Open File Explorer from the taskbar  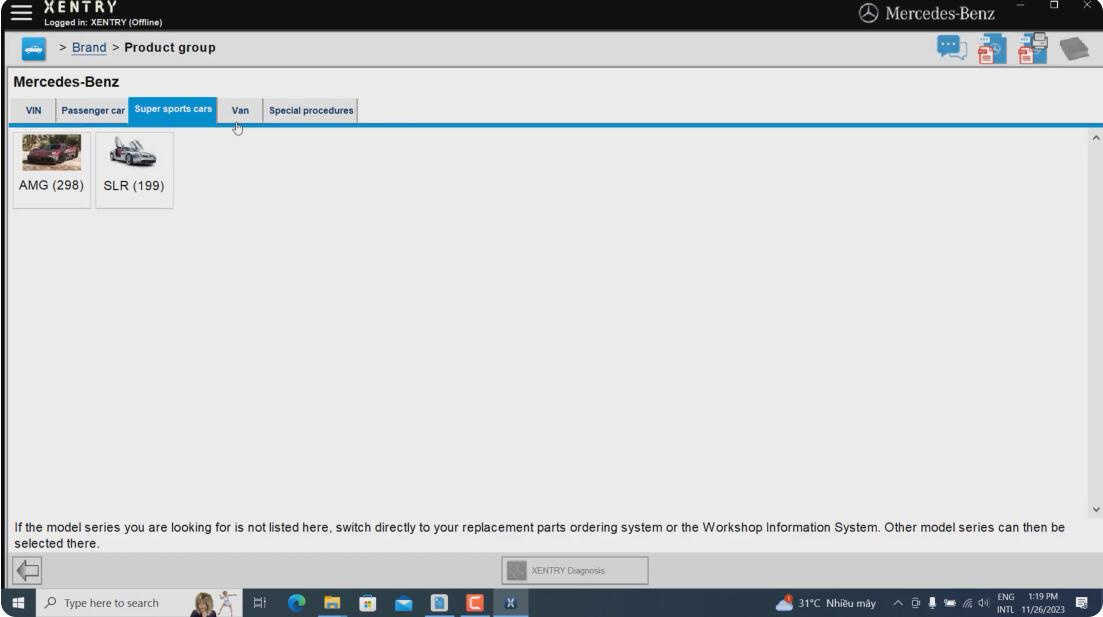(x=332, y=603)
